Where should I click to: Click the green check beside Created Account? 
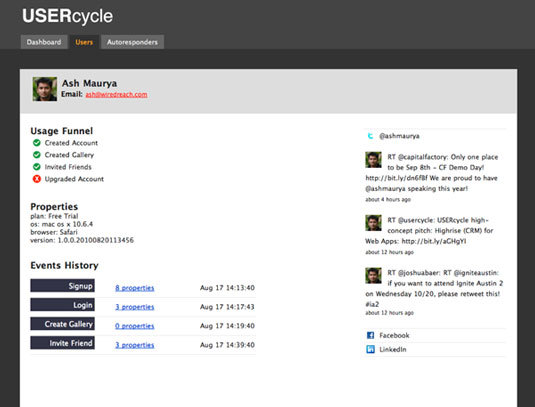37,143
